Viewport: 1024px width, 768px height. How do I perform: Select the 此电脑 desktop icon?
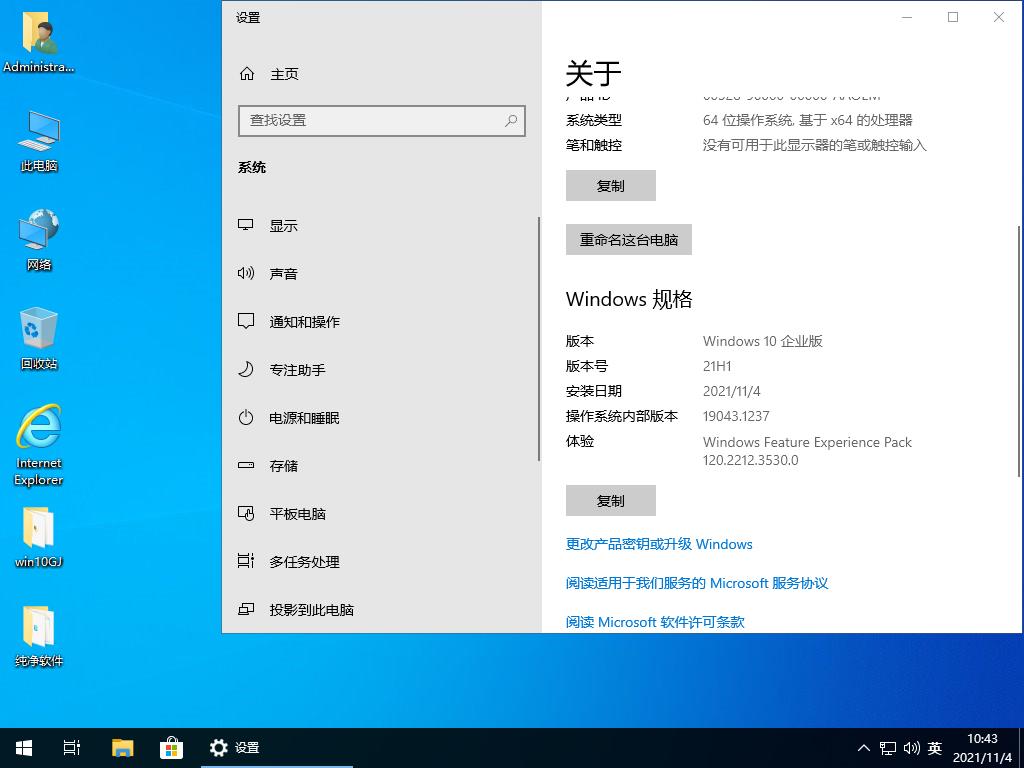(39, 141)
